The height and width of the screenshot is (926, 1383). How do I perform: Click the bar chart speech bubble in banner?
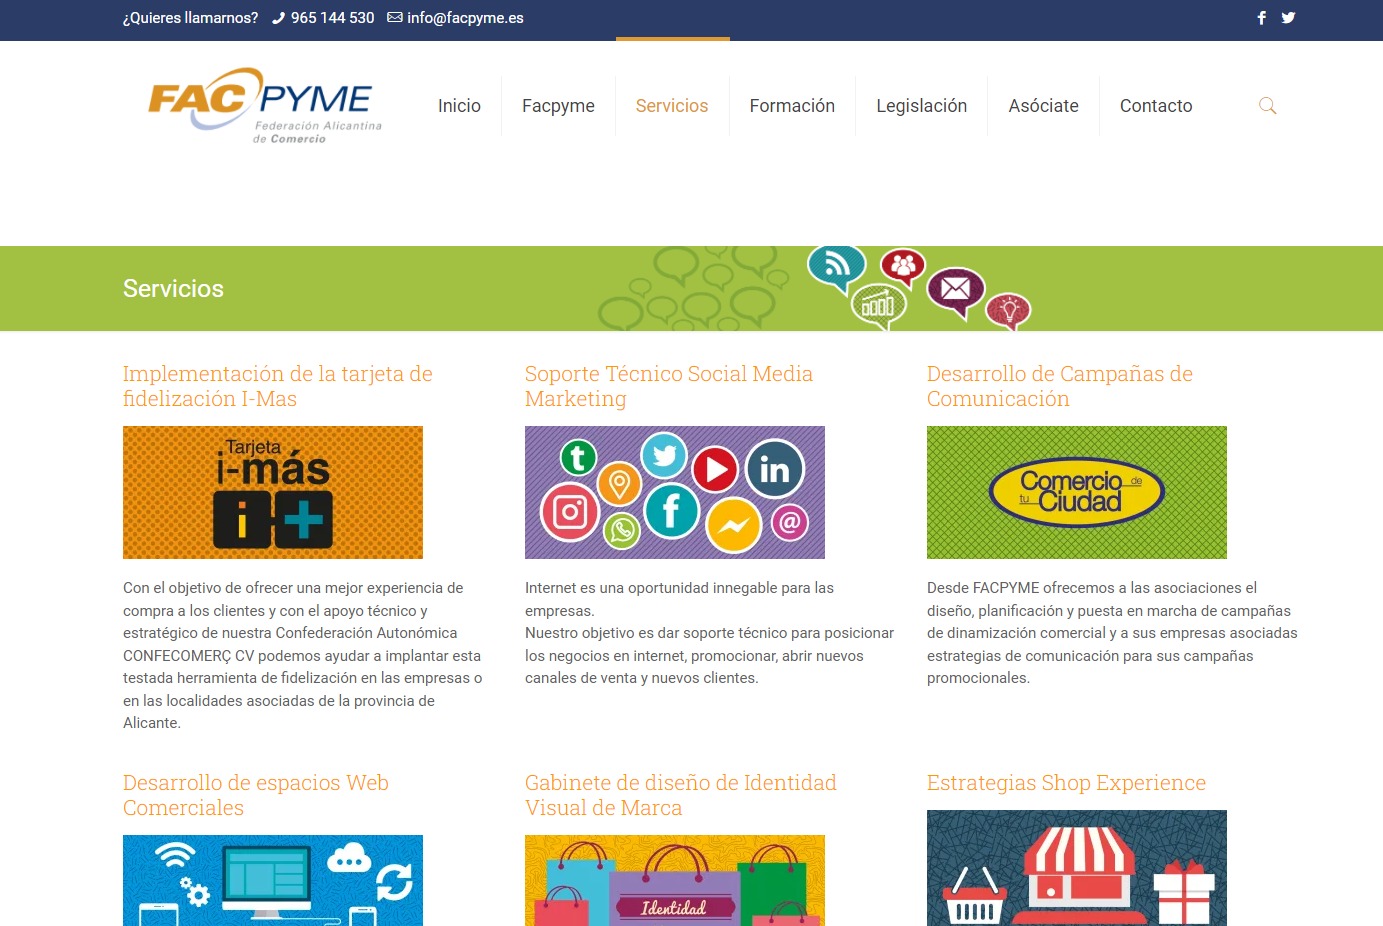tap(878, 307)
